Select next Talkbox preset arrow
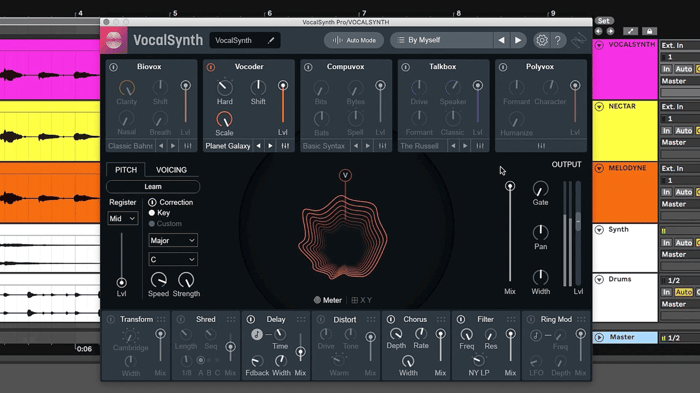The width and height of the screenshot is (700, 393). click(465, 146)
